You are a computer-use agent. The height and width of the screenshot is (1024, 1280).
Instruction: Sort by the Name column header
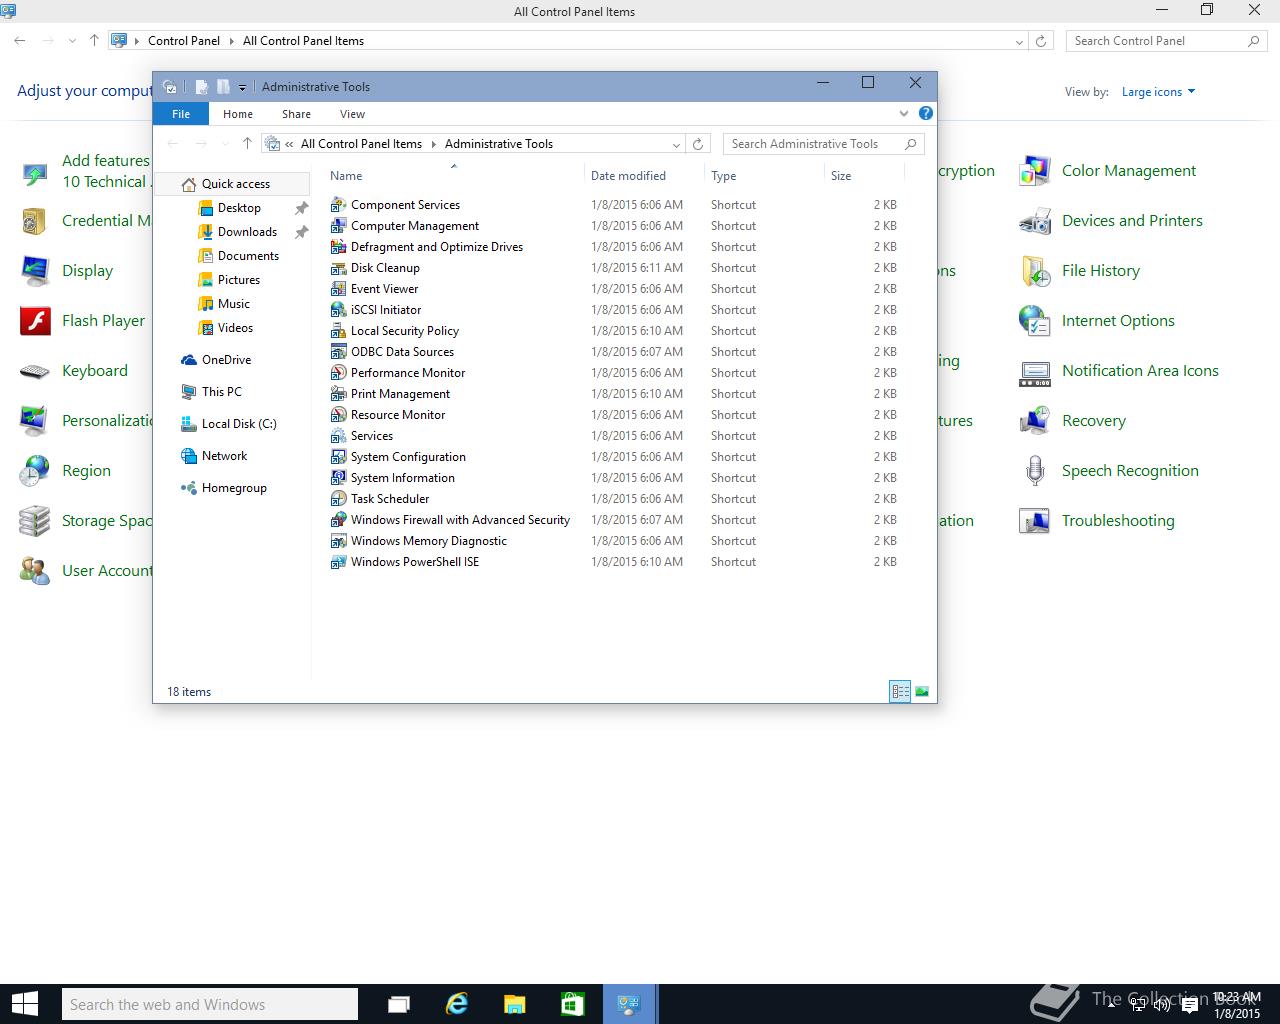tap(346, 176)
